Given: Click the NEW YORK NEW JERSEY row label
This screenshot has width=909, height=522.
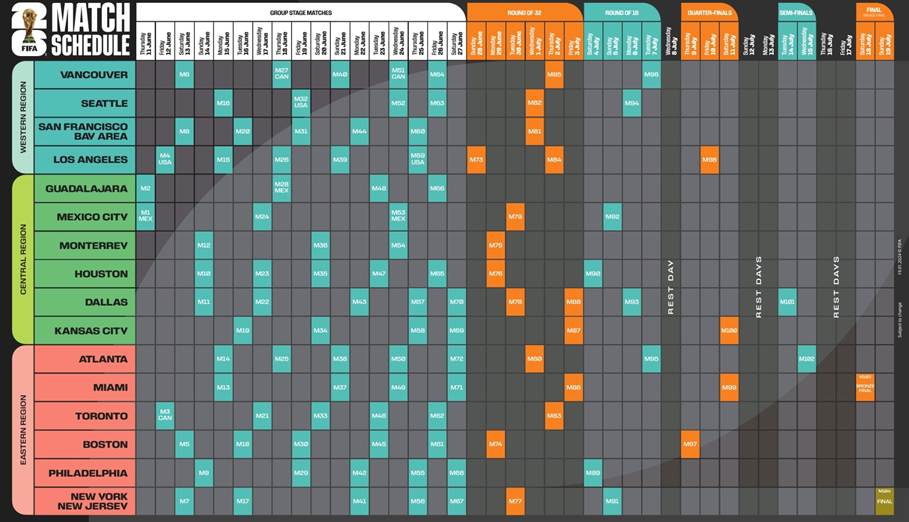Looking at the screenshot, I should tap(85, 501).
